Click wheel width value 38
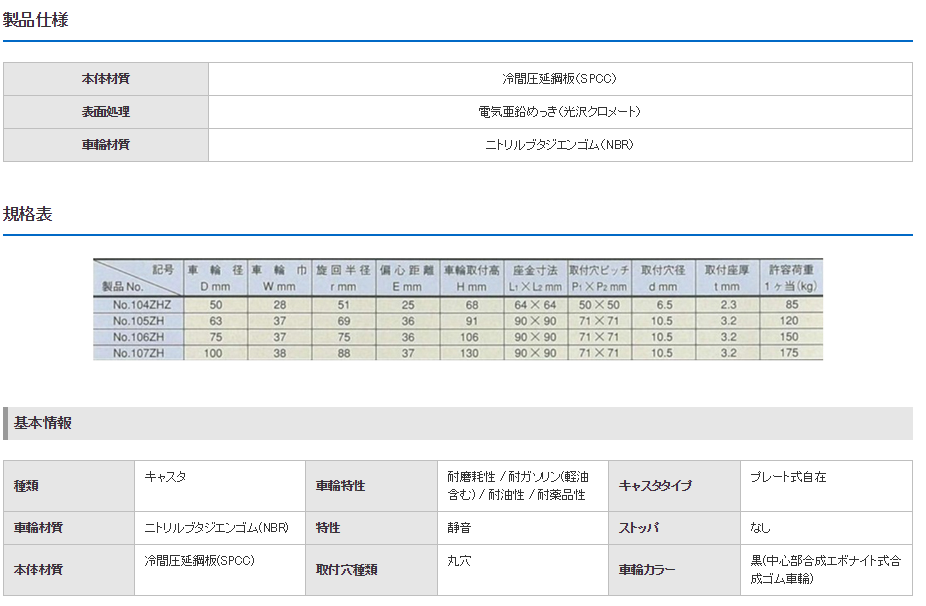This screenshot has width=926, height=606. 280,353
